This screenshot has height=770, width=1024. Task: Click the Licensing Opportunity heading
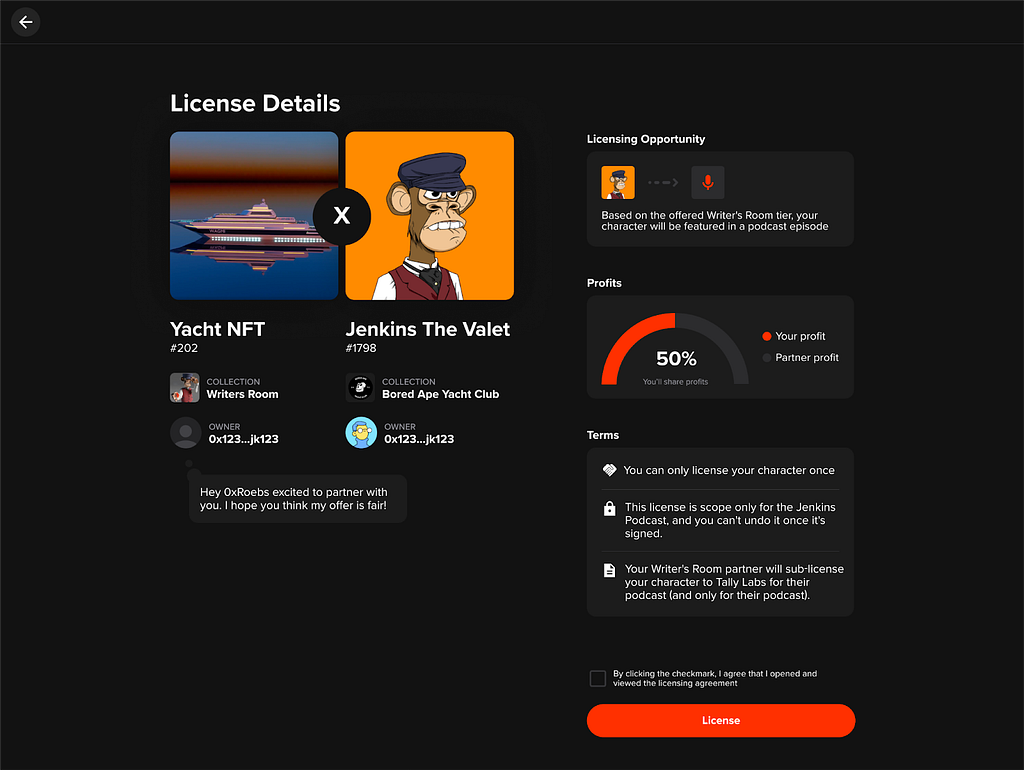tap(646, 139)
